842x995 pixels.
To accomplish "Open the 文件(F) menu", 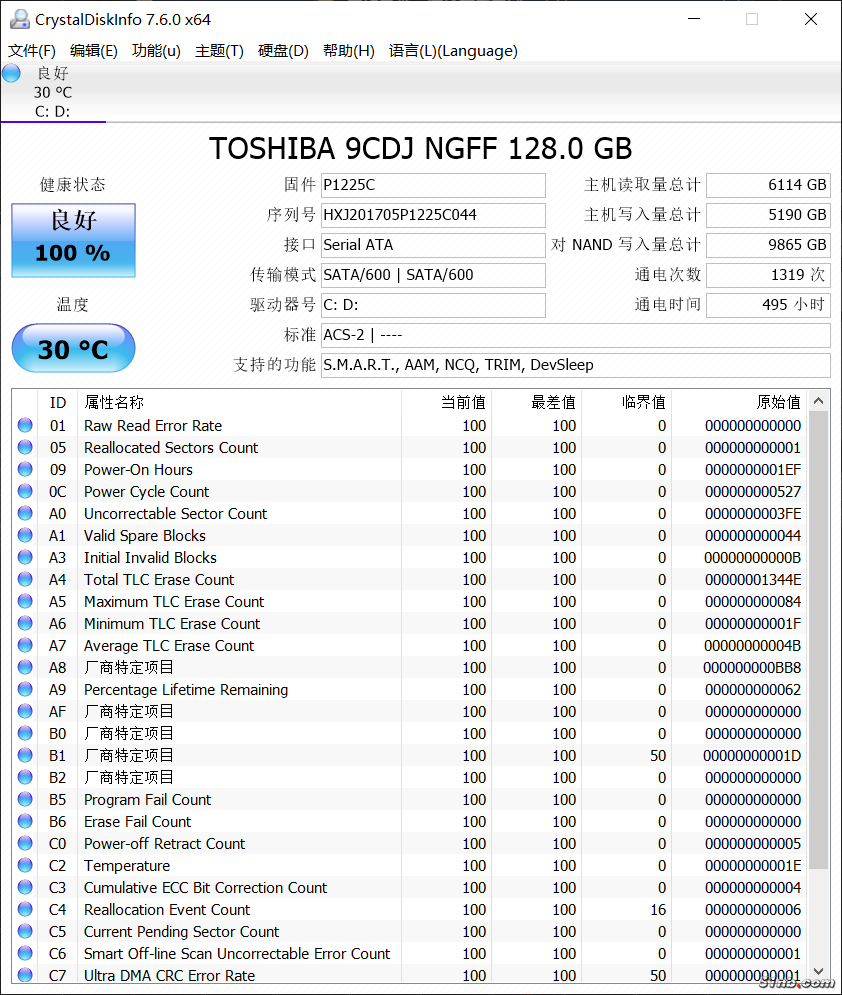I will coord(32,51).
